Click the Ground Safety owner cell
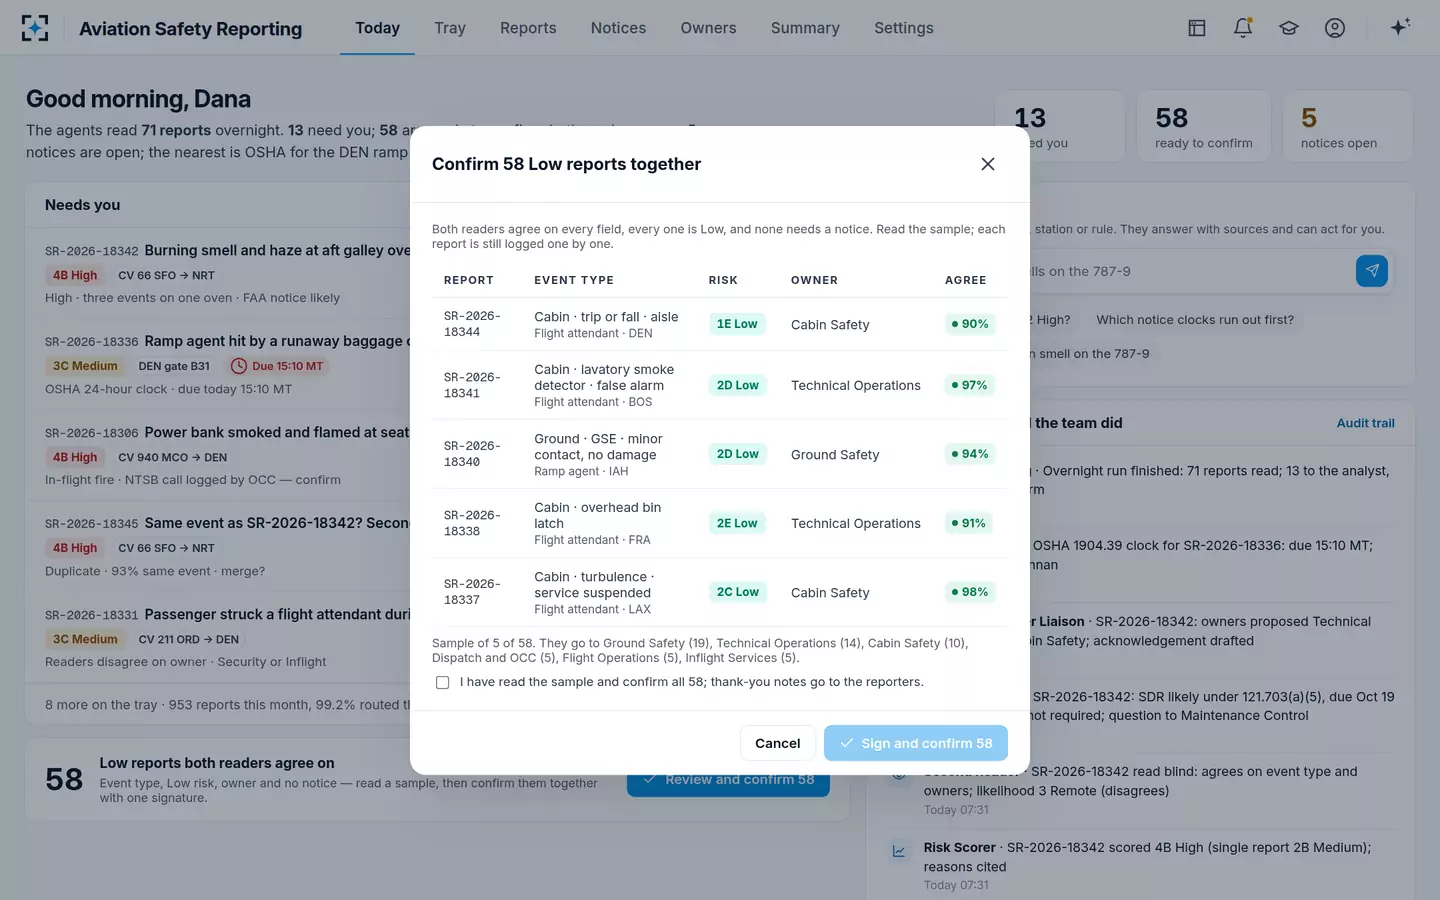The height and width of the screenshot is (900, 1440). [835, 454]
